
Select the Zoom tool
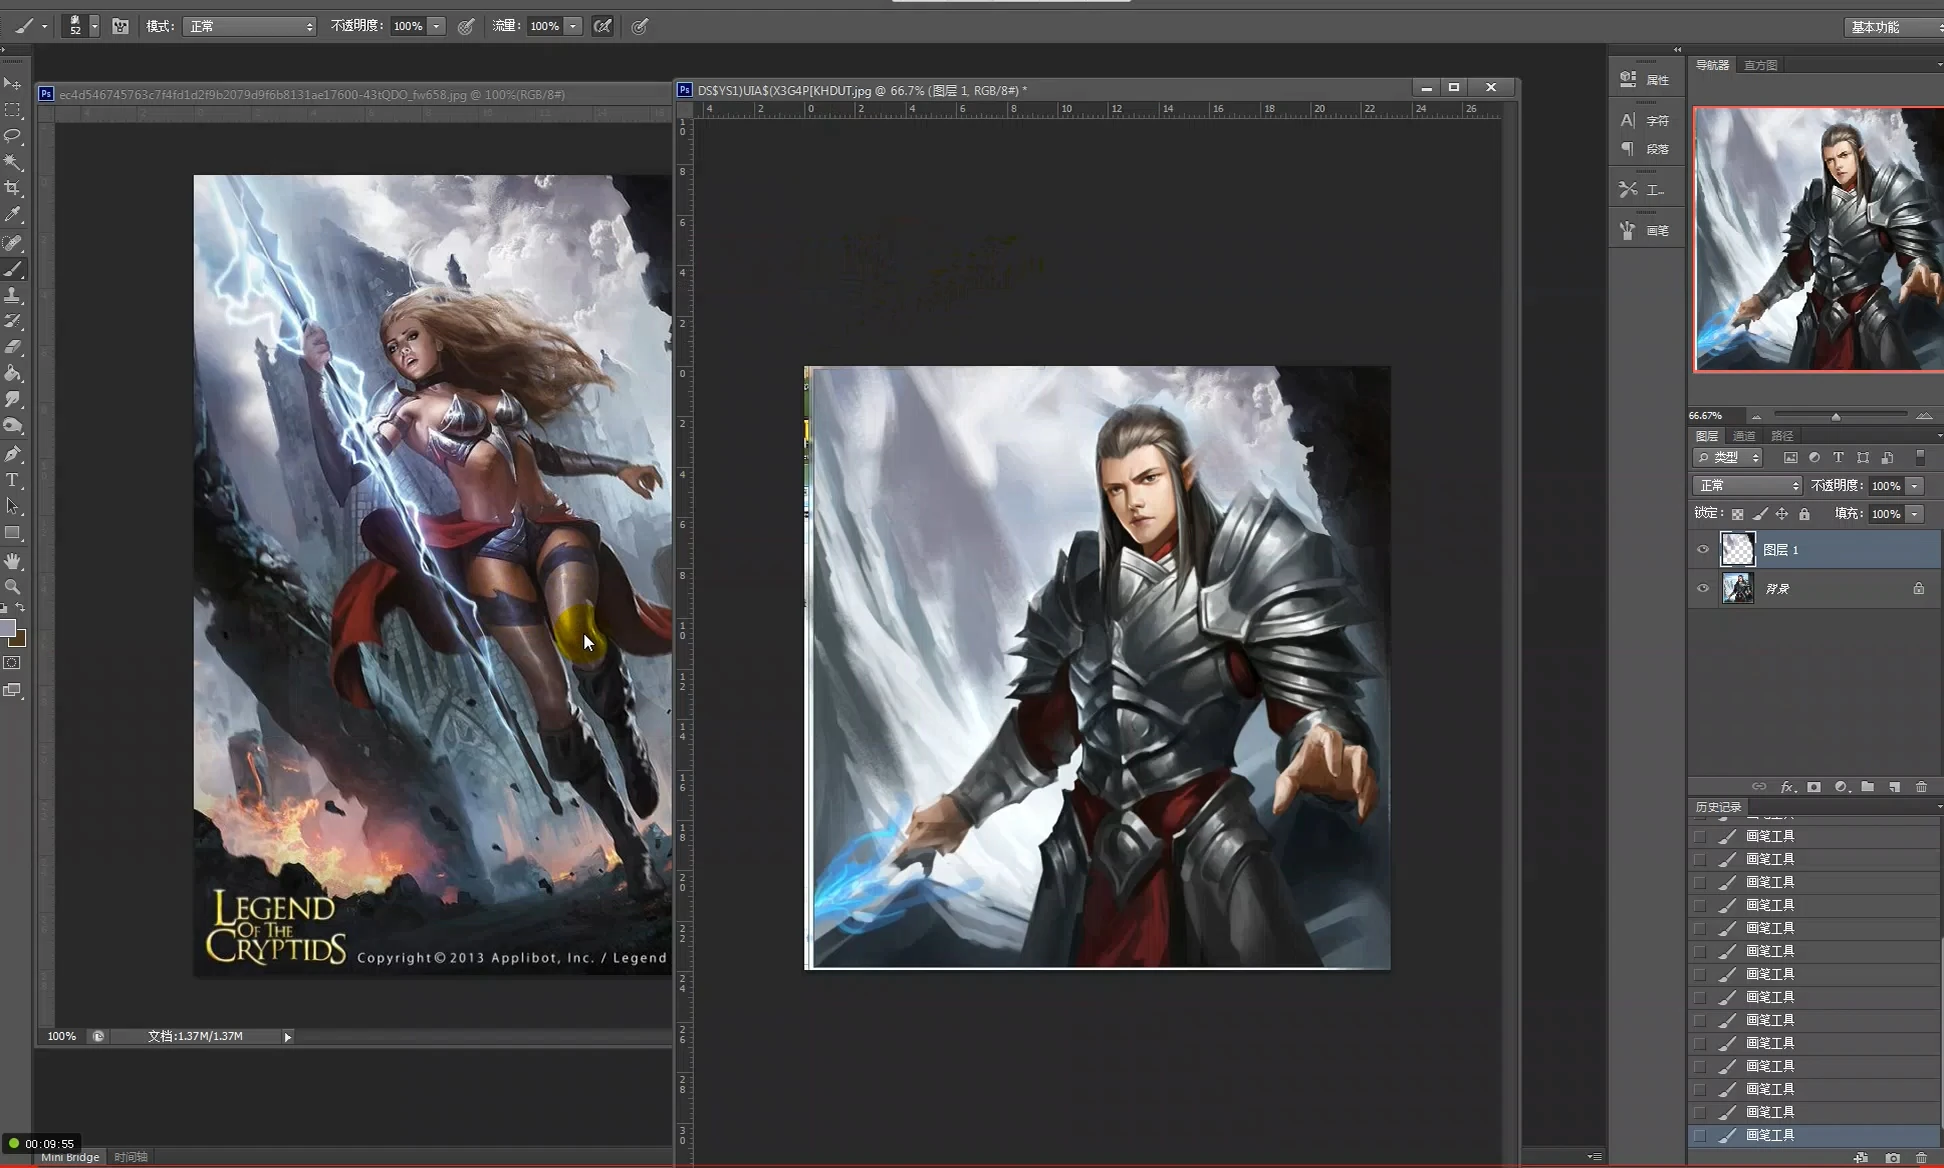click(x=13, y=587)
